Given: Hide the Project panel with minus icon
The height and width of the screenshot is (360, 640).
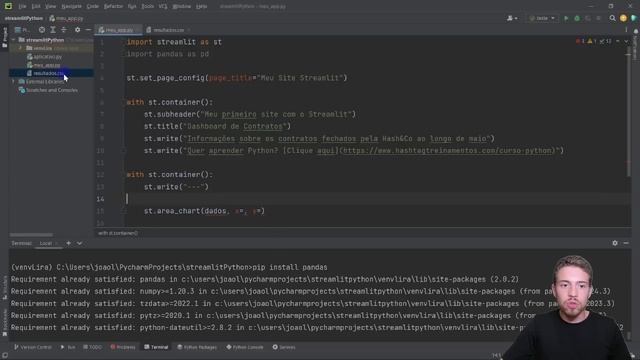Looking at the screenshot, I should [88, 30].
